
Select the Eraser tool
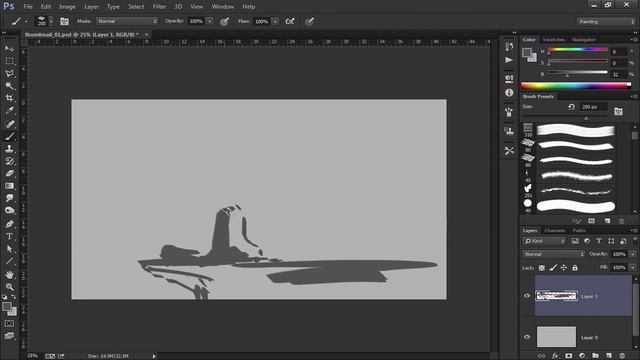pos(9,173)
